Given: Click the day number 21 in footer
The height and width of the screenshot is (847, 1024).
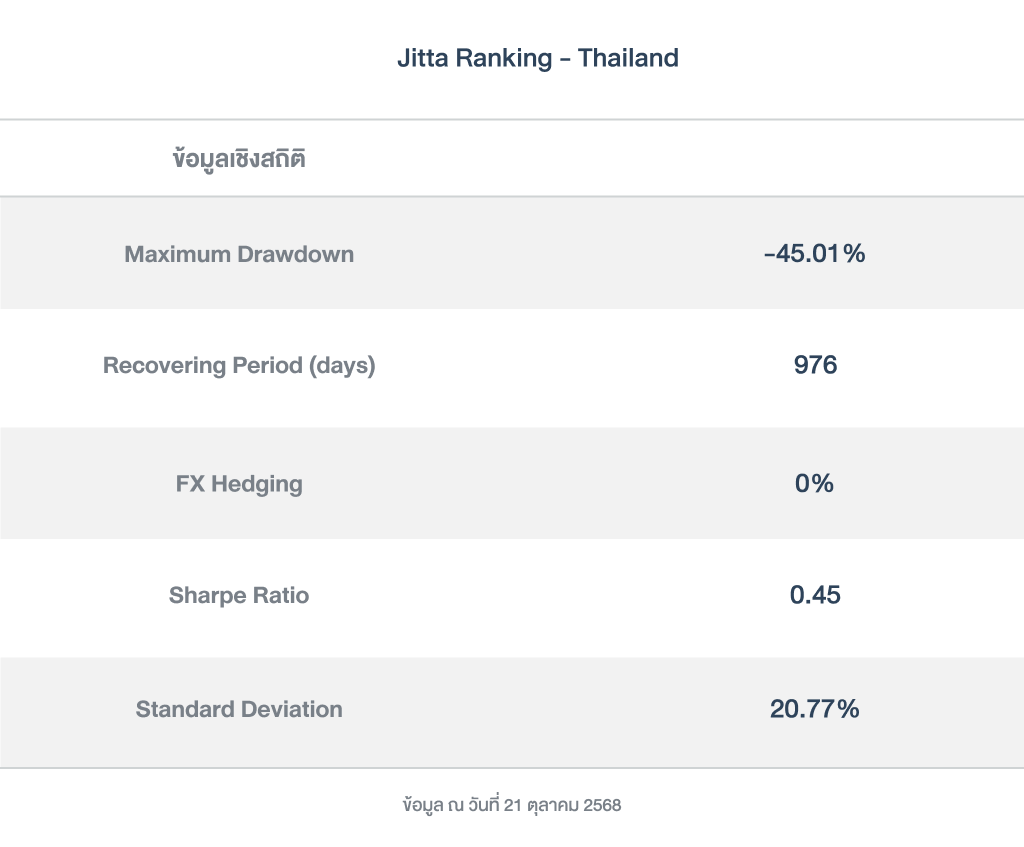Looking at the screenshot, I should pyautogui.click(x=515, y=805).
